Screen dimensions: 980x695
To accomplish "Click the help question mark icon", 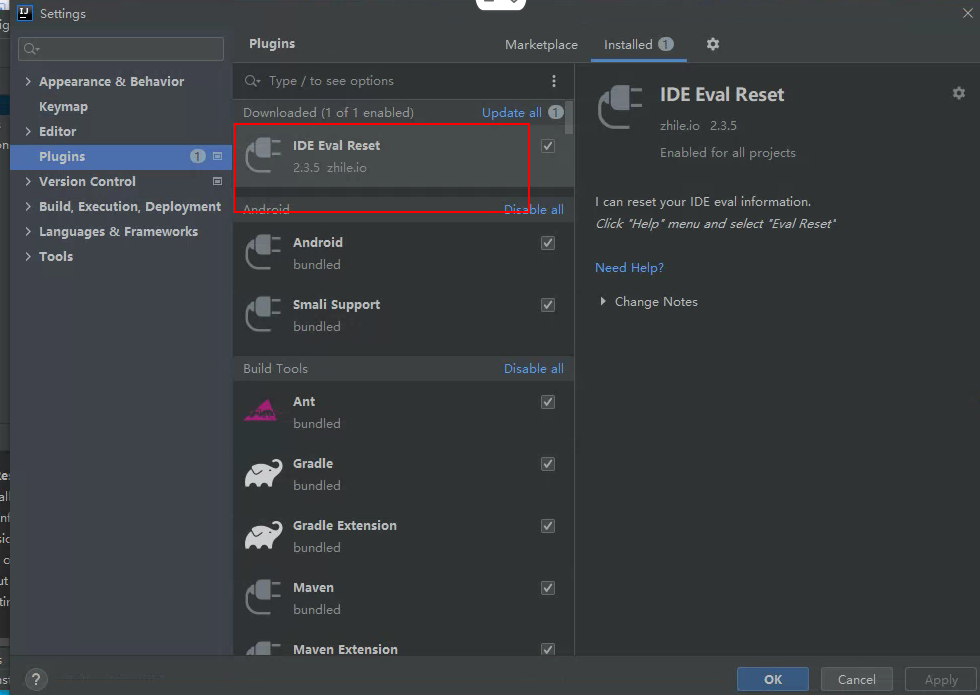I will tap(35, 679).
